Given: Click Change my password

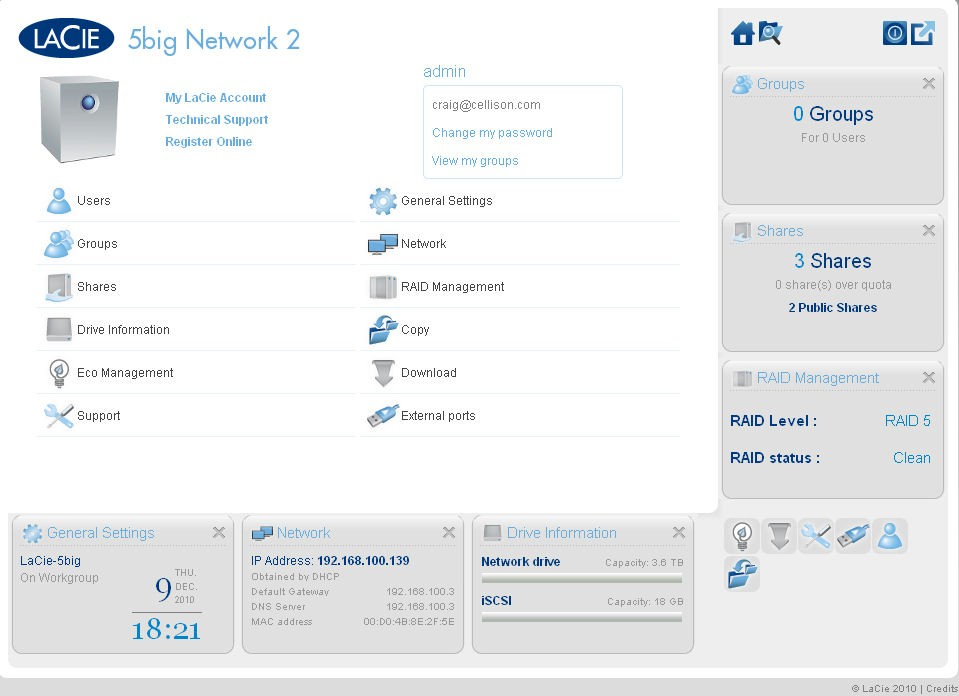Looking at the screenshot, I should click(x=492, y=133).
